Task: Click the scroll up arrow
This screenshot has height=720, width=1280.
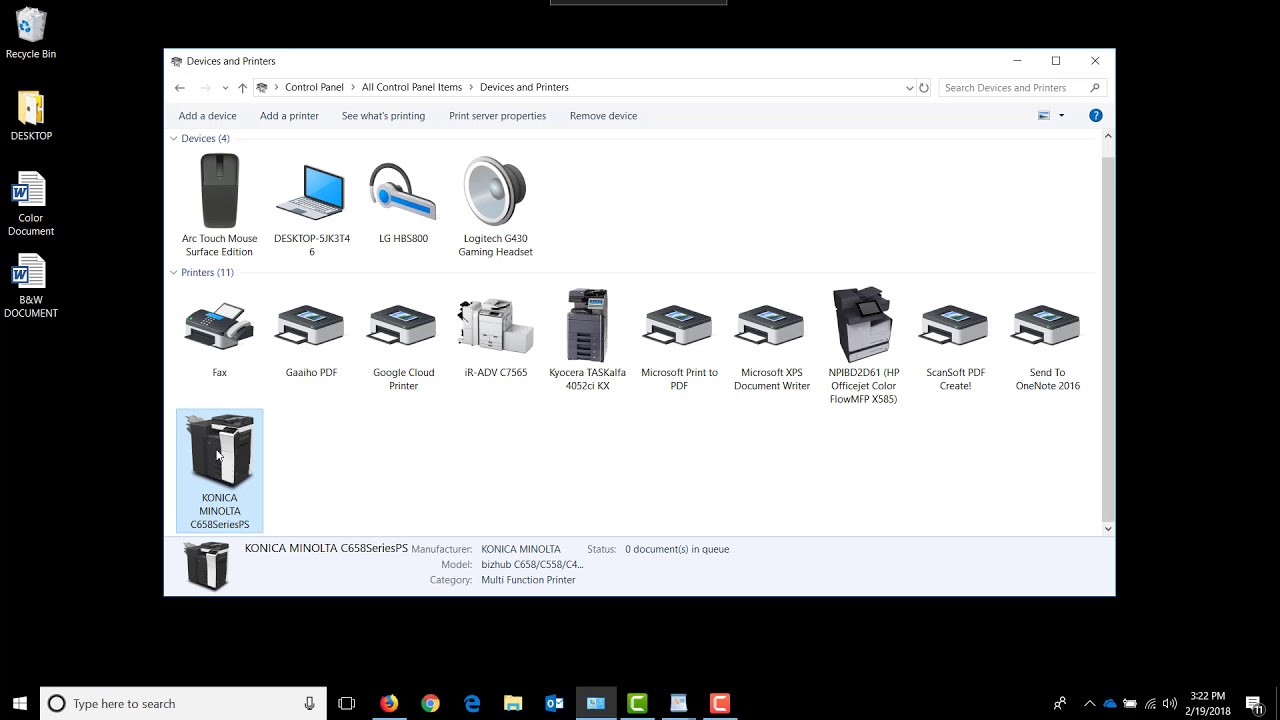Action: tap(1107, 135)
